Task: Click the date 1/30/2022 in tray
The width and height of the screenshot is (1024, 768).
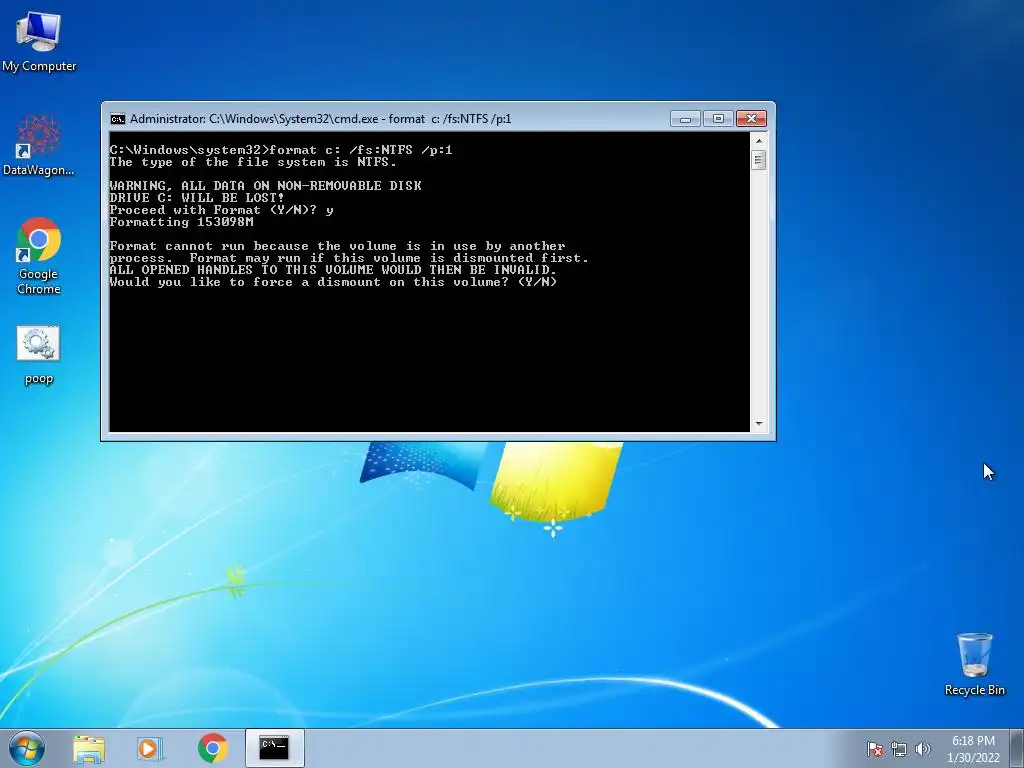Action: [x=973, y=758]
